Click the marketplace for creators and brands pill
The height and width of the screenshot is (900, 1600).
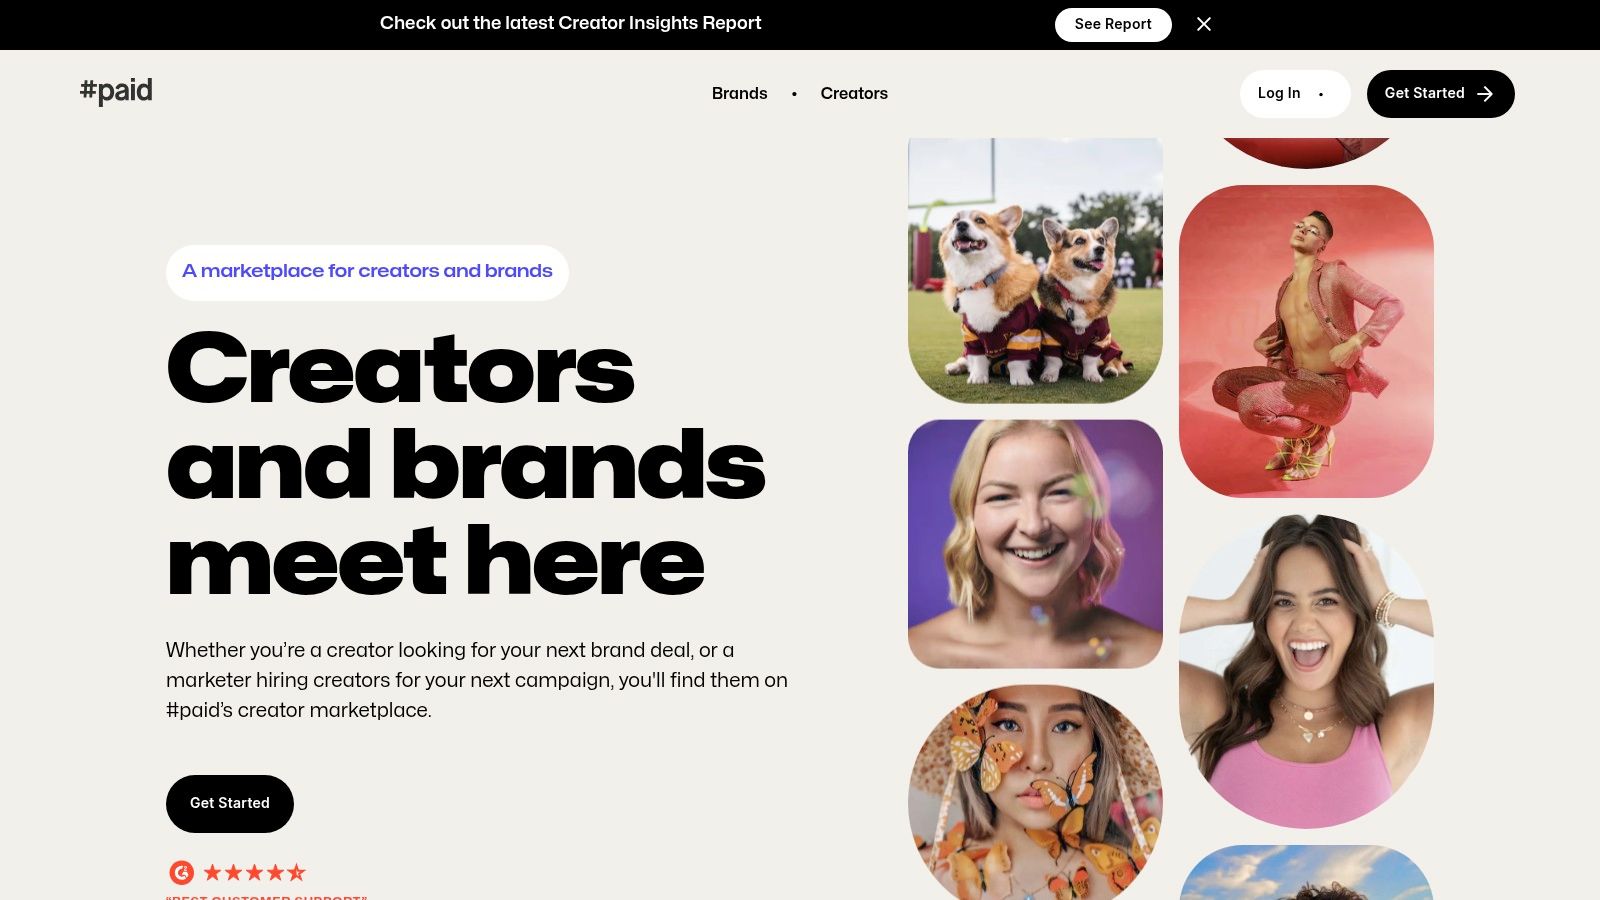click(367, 272)
